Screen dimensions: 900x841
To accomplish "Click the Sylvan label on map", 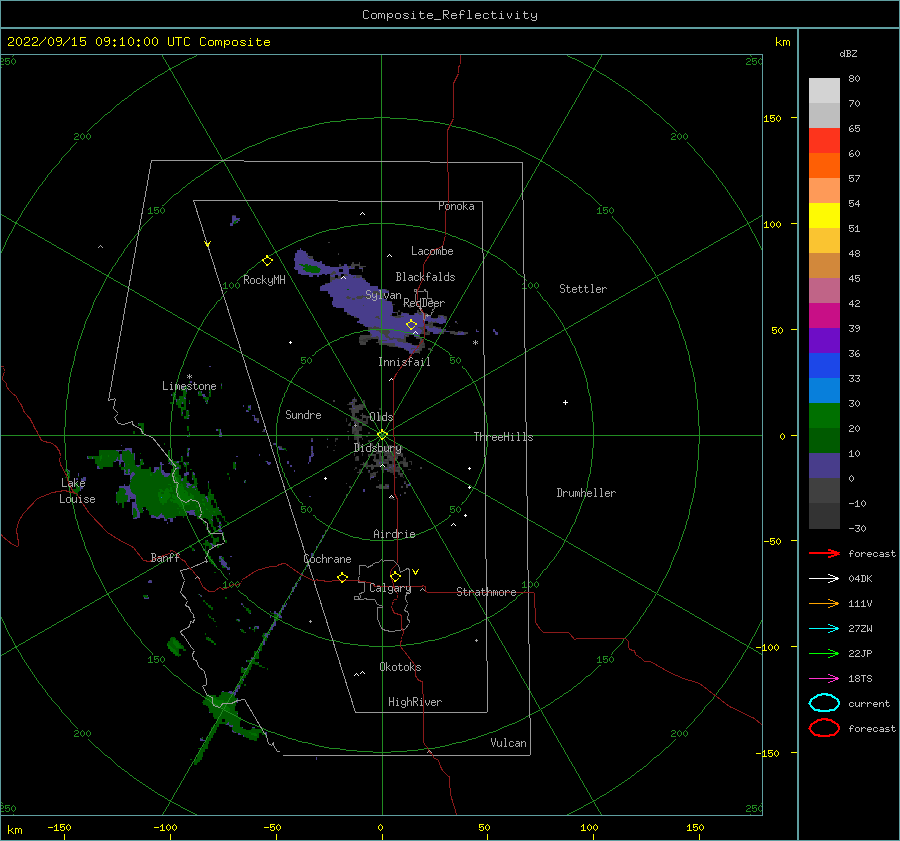I will click(383, 295).
